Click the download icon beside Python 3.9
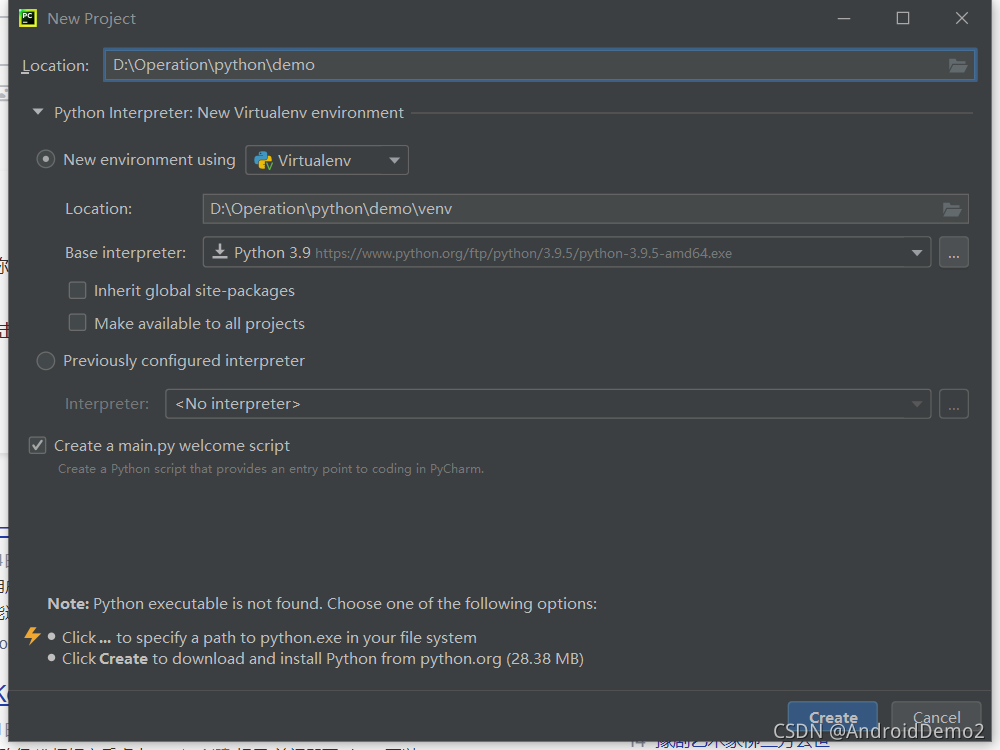Screen dimensions: 1000x750 [220, 251]
